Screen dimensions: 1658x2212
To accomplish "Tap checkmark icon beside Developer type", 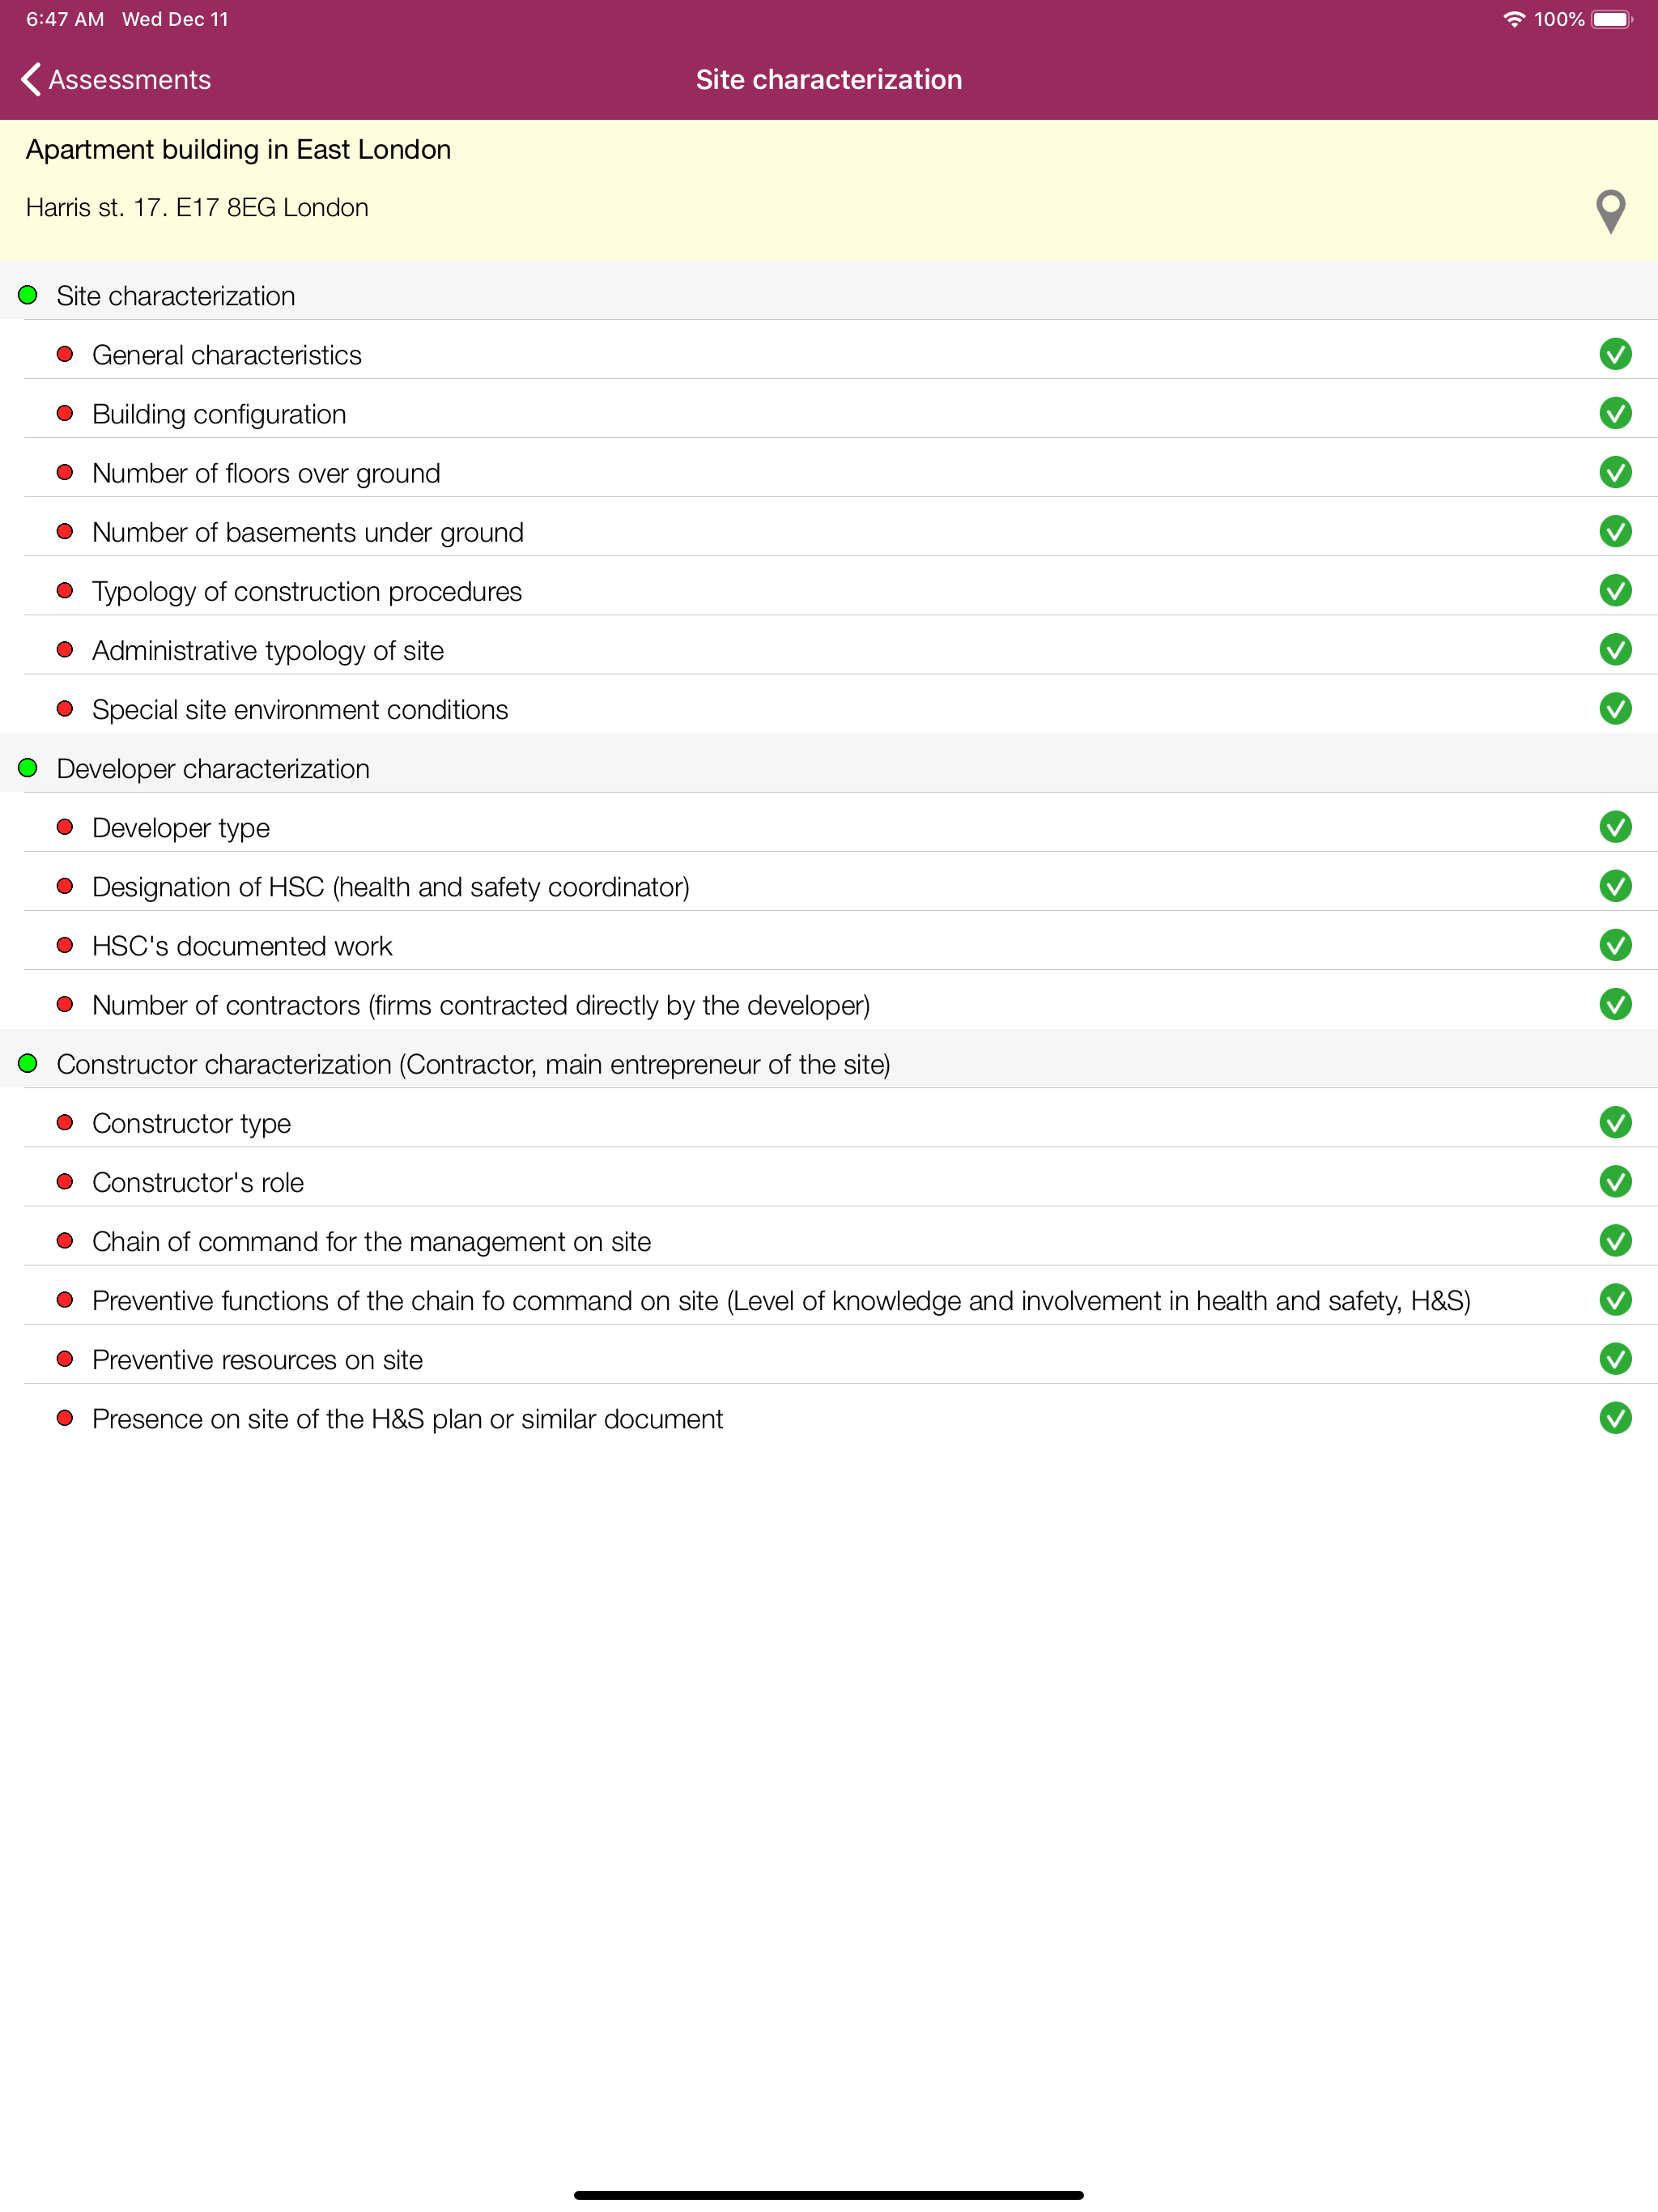I will tap(1615, 827).
